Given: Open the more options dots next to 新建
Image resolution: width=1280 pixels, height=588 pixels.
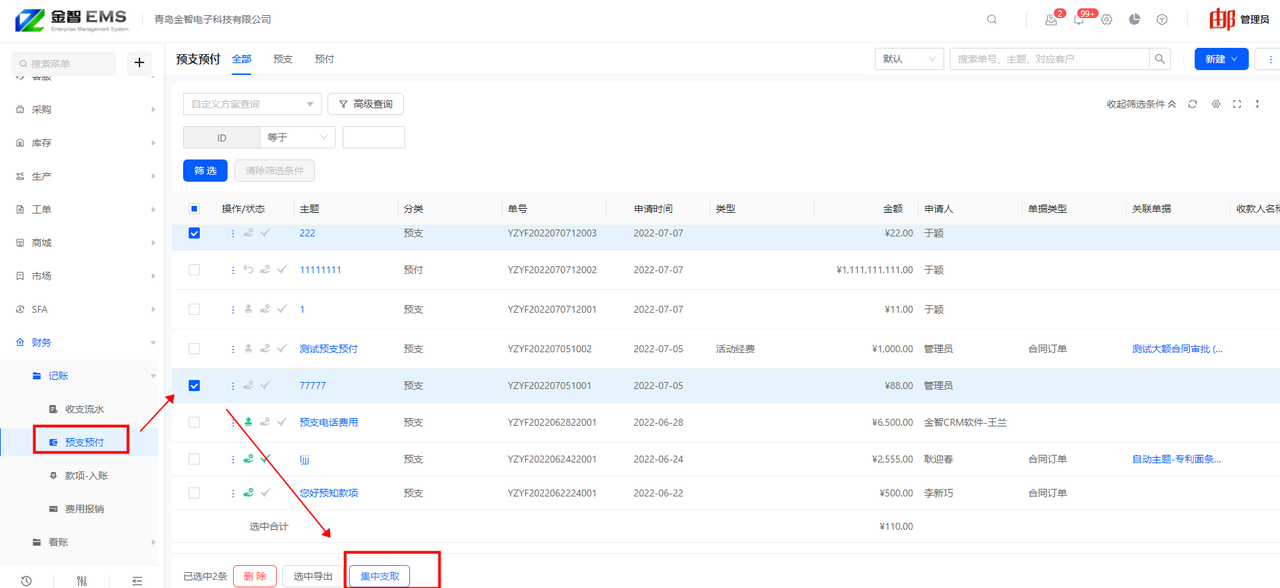Looking at the screenshot, I should pyautogui.click(x=1271, y=59).
